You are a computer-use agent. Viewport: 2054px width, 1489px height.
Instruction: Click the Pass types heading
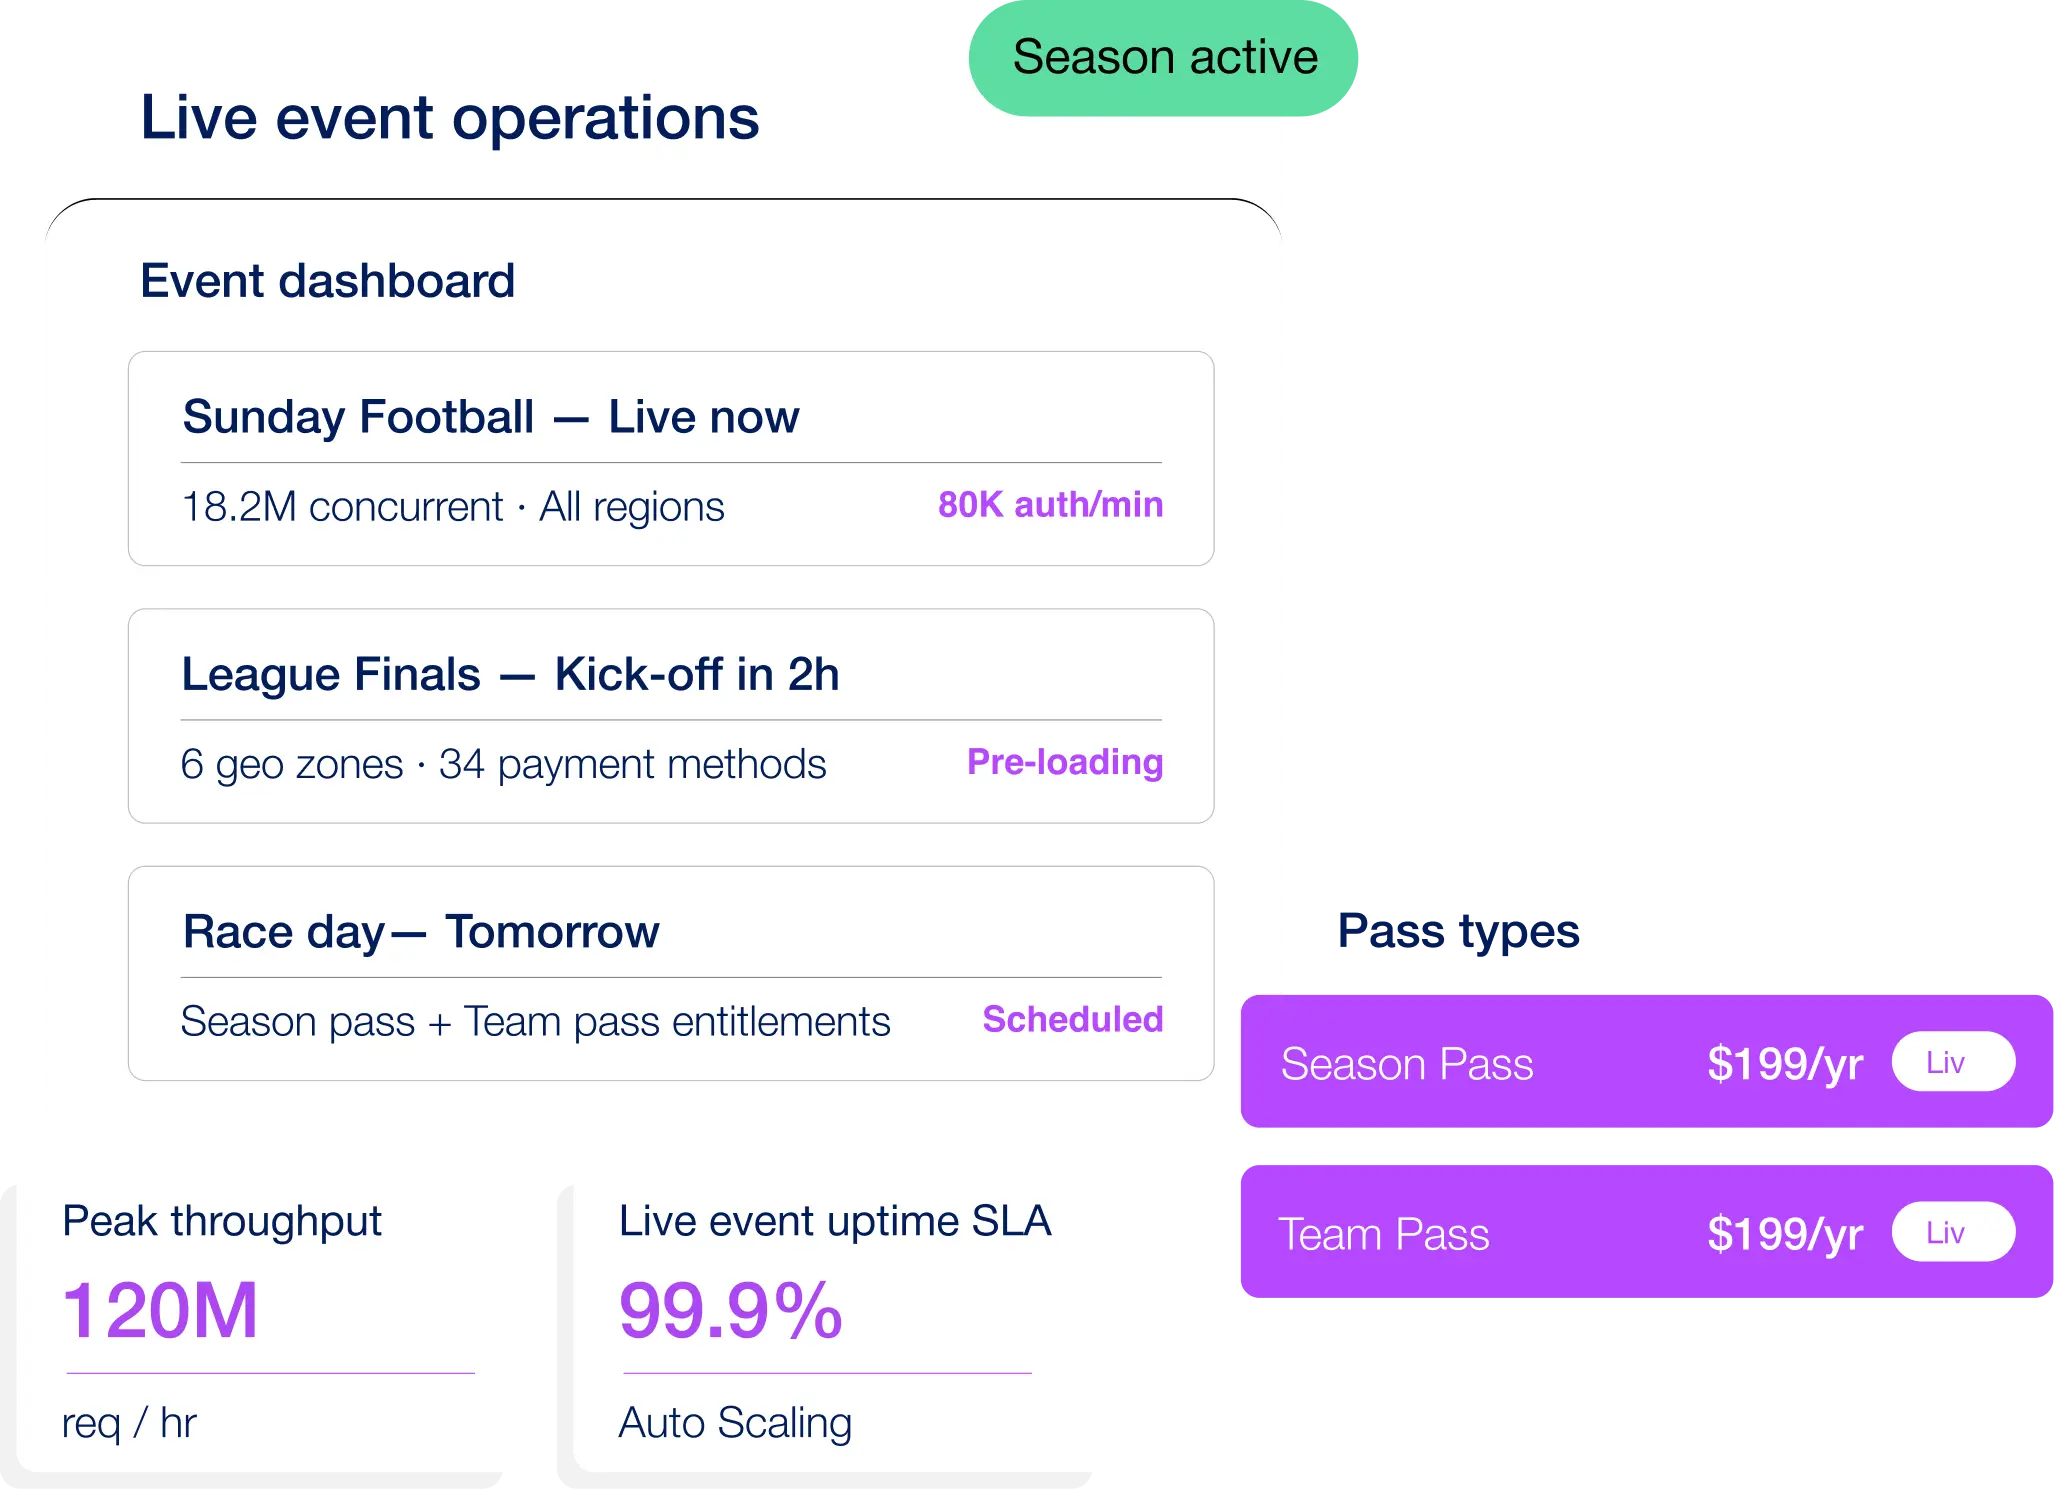click(x=1458, y=933)
